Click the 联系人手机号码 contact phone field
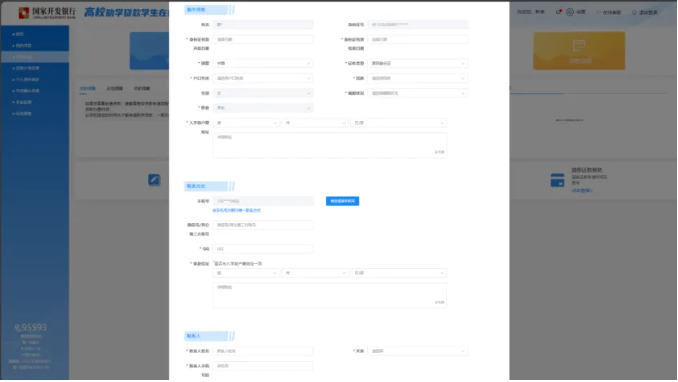Screen dimensions: 678x382 click(x=263, y=366)
